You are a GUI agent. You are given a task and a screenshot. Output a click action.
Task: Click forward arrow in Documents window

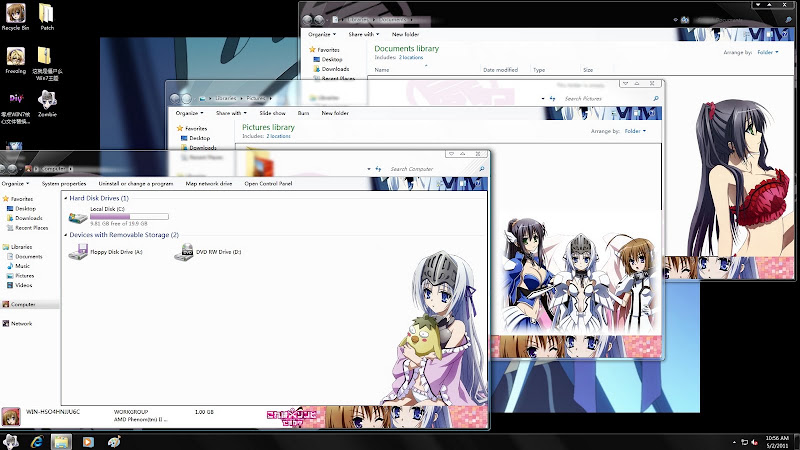tap(319, 19)
